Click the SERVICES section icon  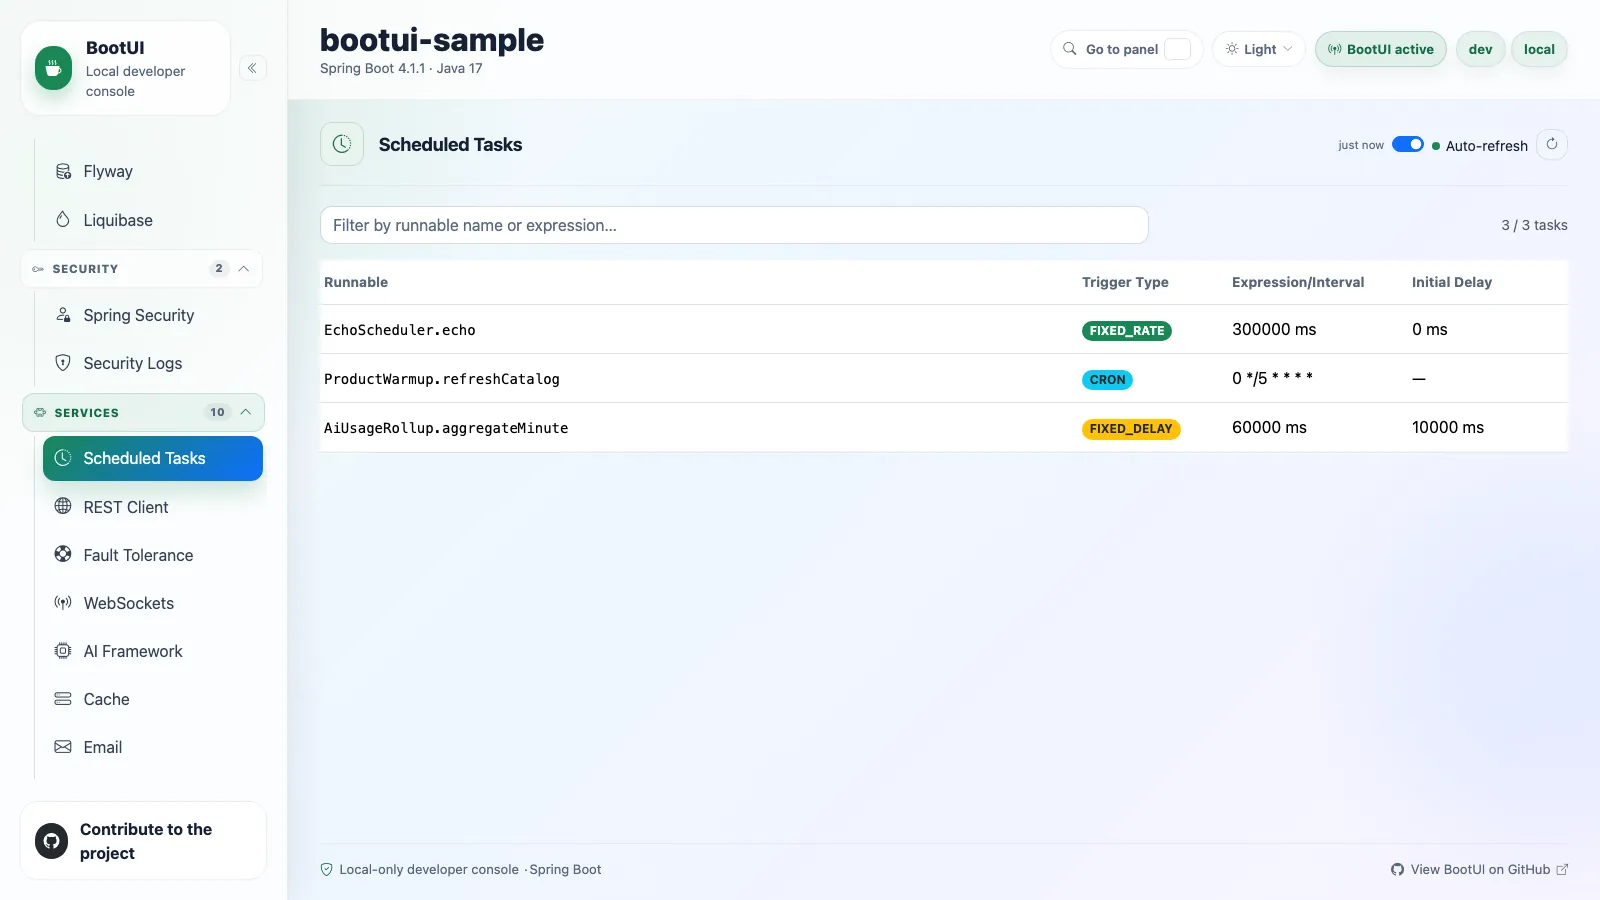pos(40,412)
